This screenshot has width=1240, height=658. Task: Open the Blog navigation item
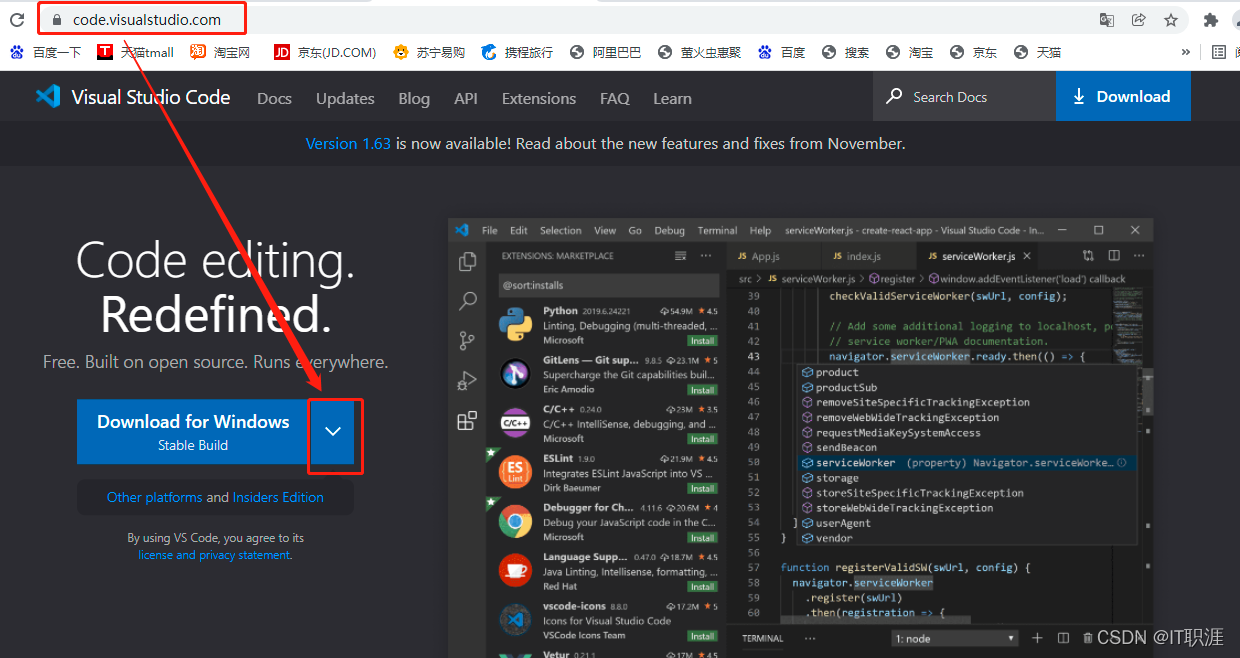(x=414, y=98)
